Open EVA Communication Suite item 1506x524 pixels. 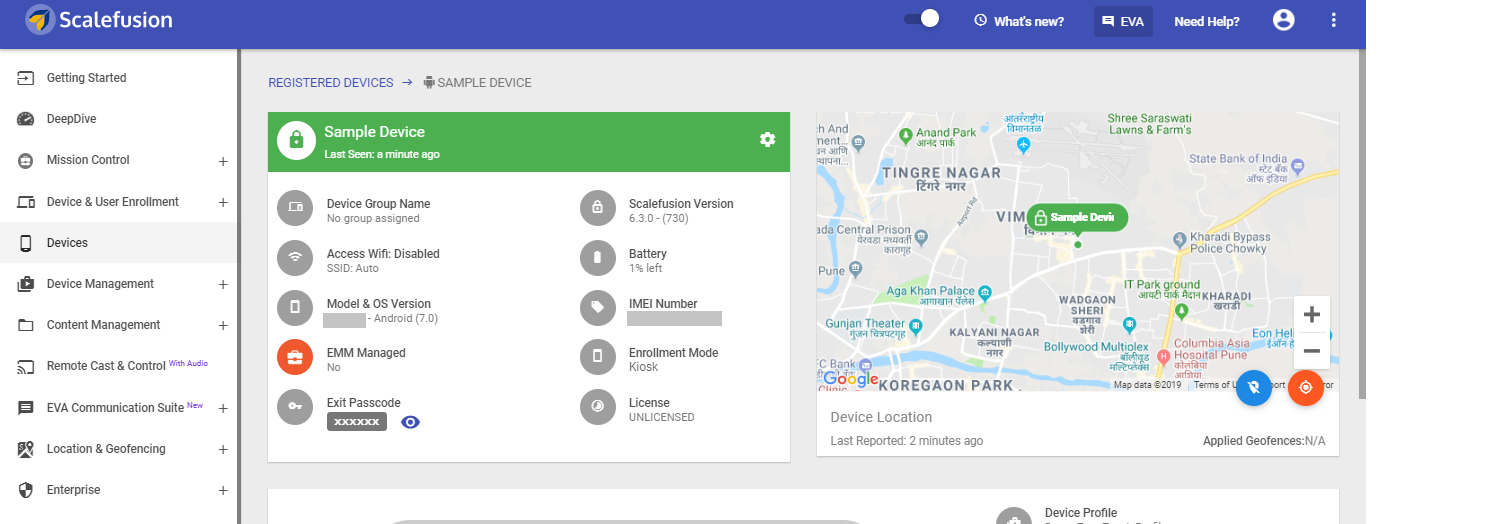click(115, 408)
